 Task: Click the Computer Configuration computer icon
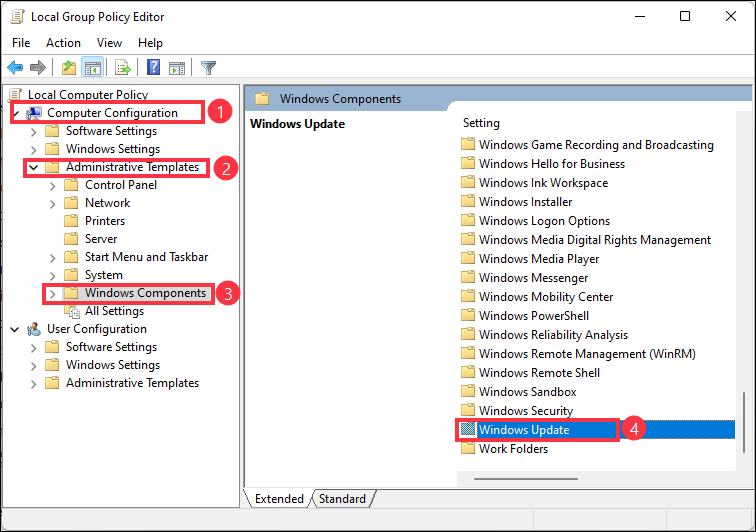34,113
